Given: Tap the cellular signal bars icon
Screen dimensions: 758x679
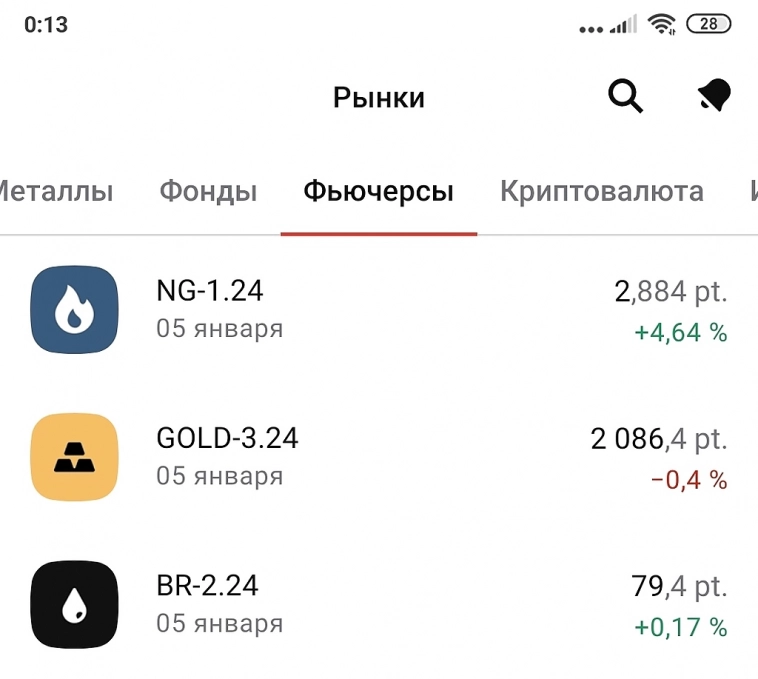Looking at the screenshot, I should [x=622, y=25].
